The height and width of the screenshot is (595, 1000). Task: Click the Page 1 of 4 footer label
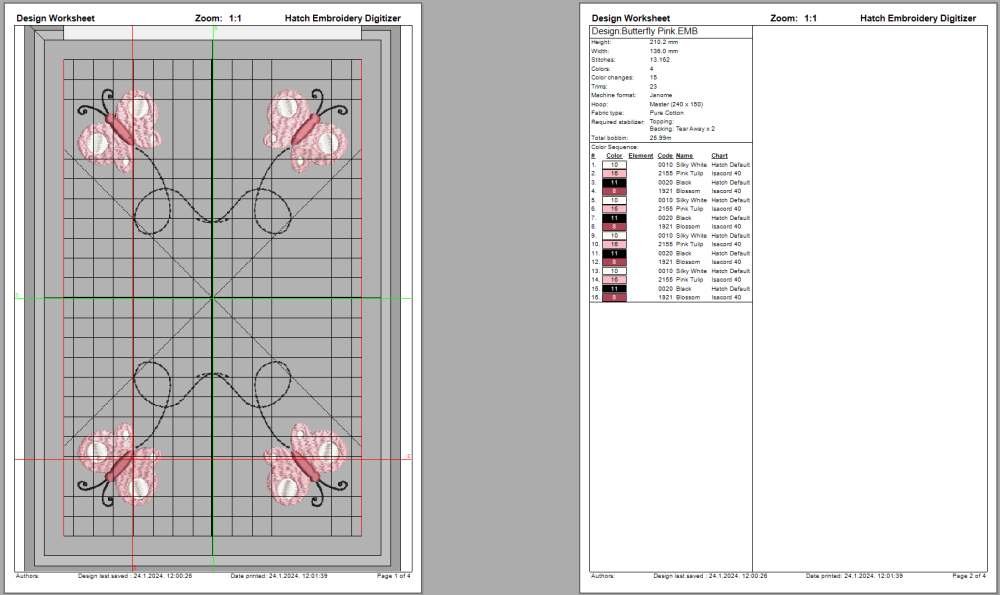point(393,576)
